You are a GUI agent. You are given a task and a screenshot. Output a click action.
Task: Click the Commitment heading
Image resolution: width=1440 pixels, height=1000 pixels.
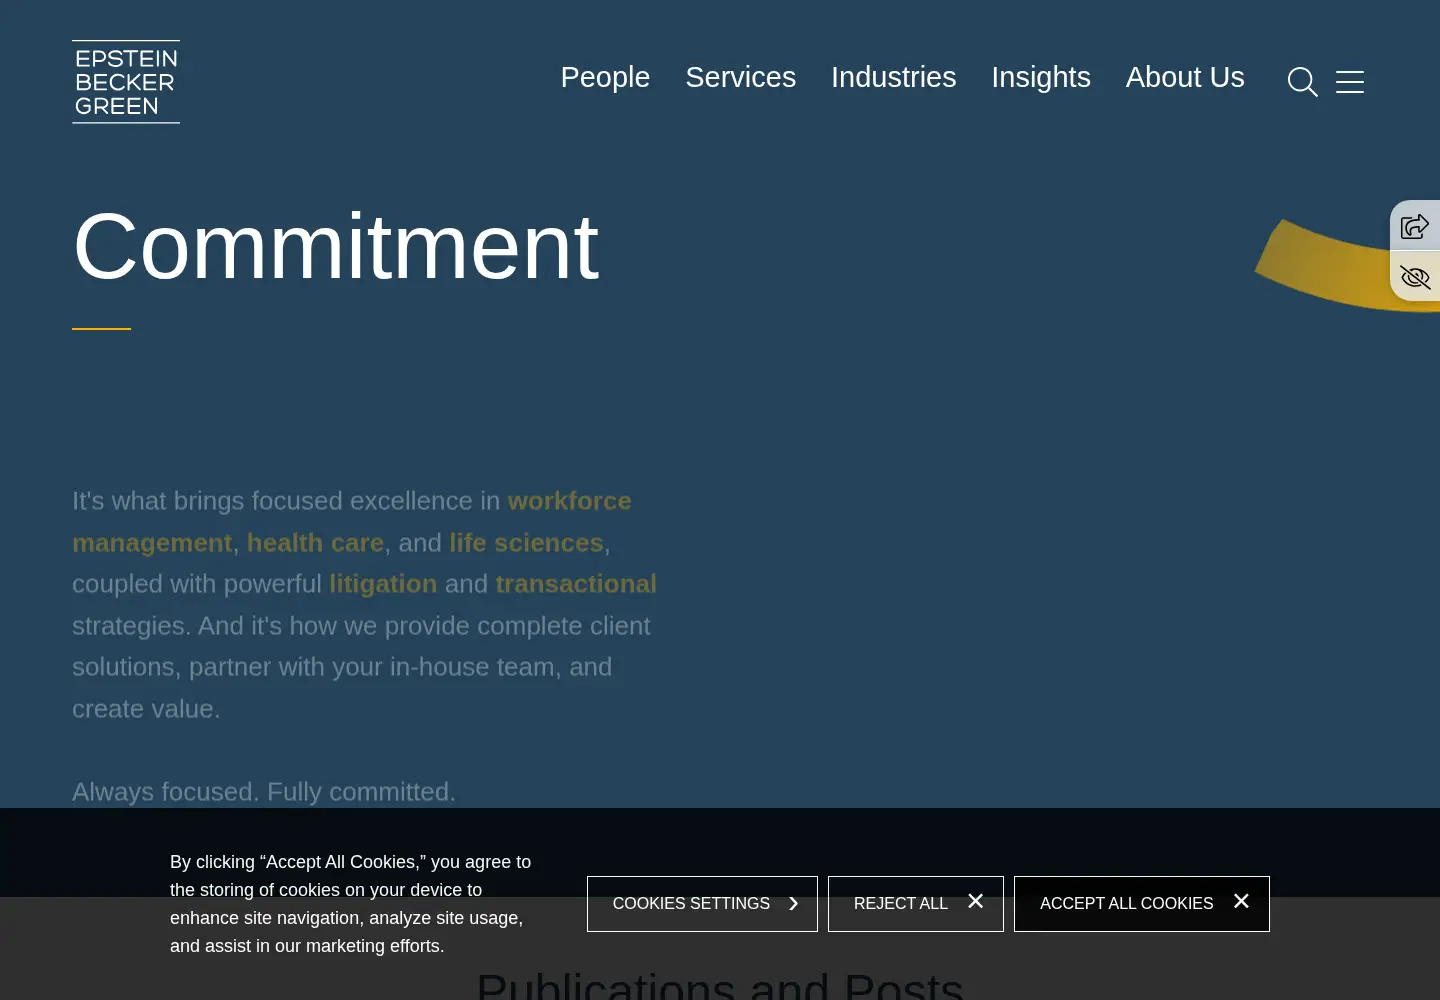[x=336, y=246]
